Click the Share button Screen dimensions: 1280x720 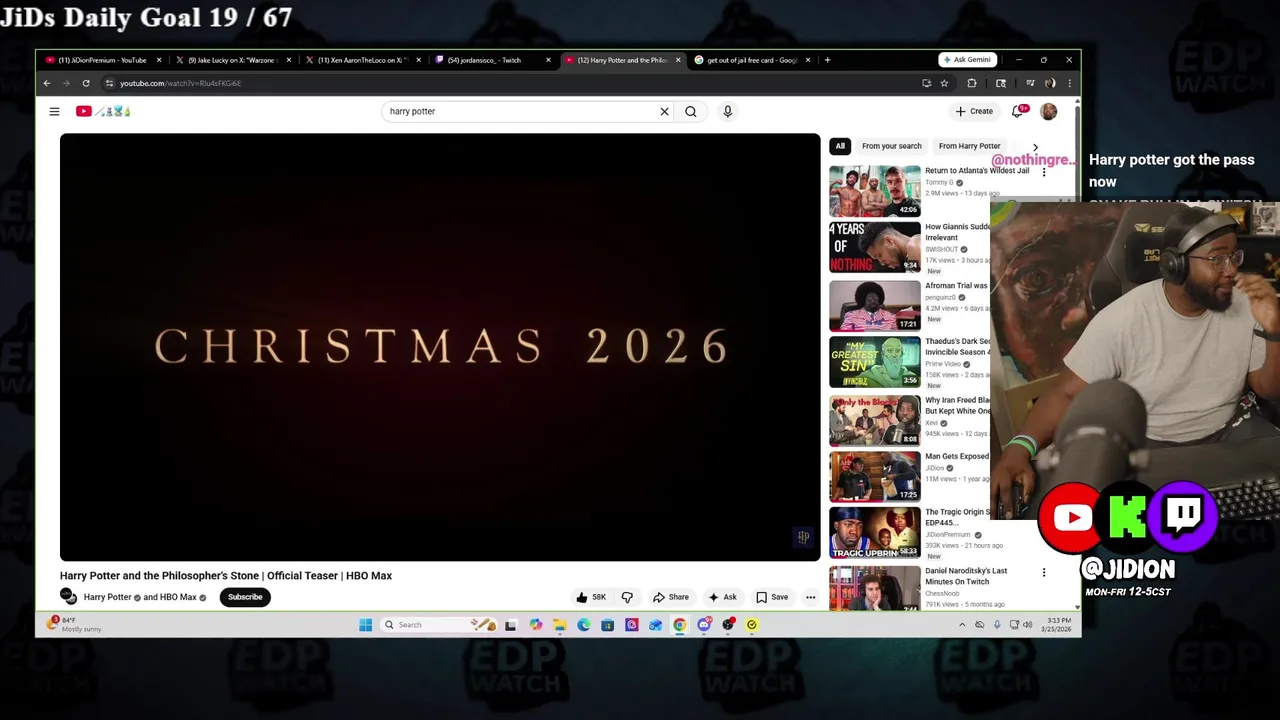[670, 597]
